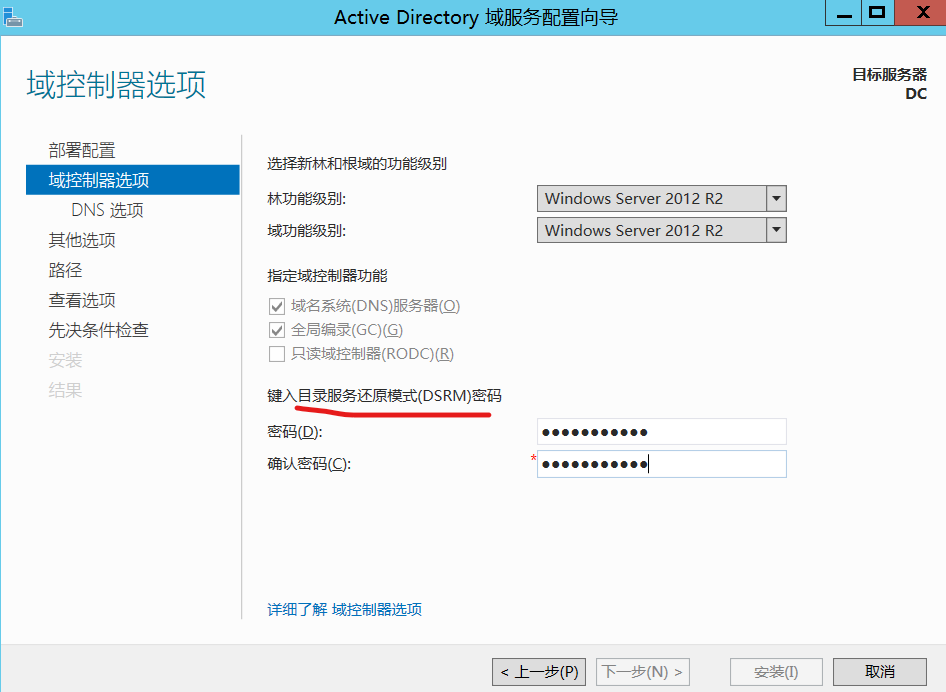Image resolution: width=946 pixels, height=692 pixels.
Task: Enable 只读域控制器(RODC) checkbox
Action: pos(277,354)
